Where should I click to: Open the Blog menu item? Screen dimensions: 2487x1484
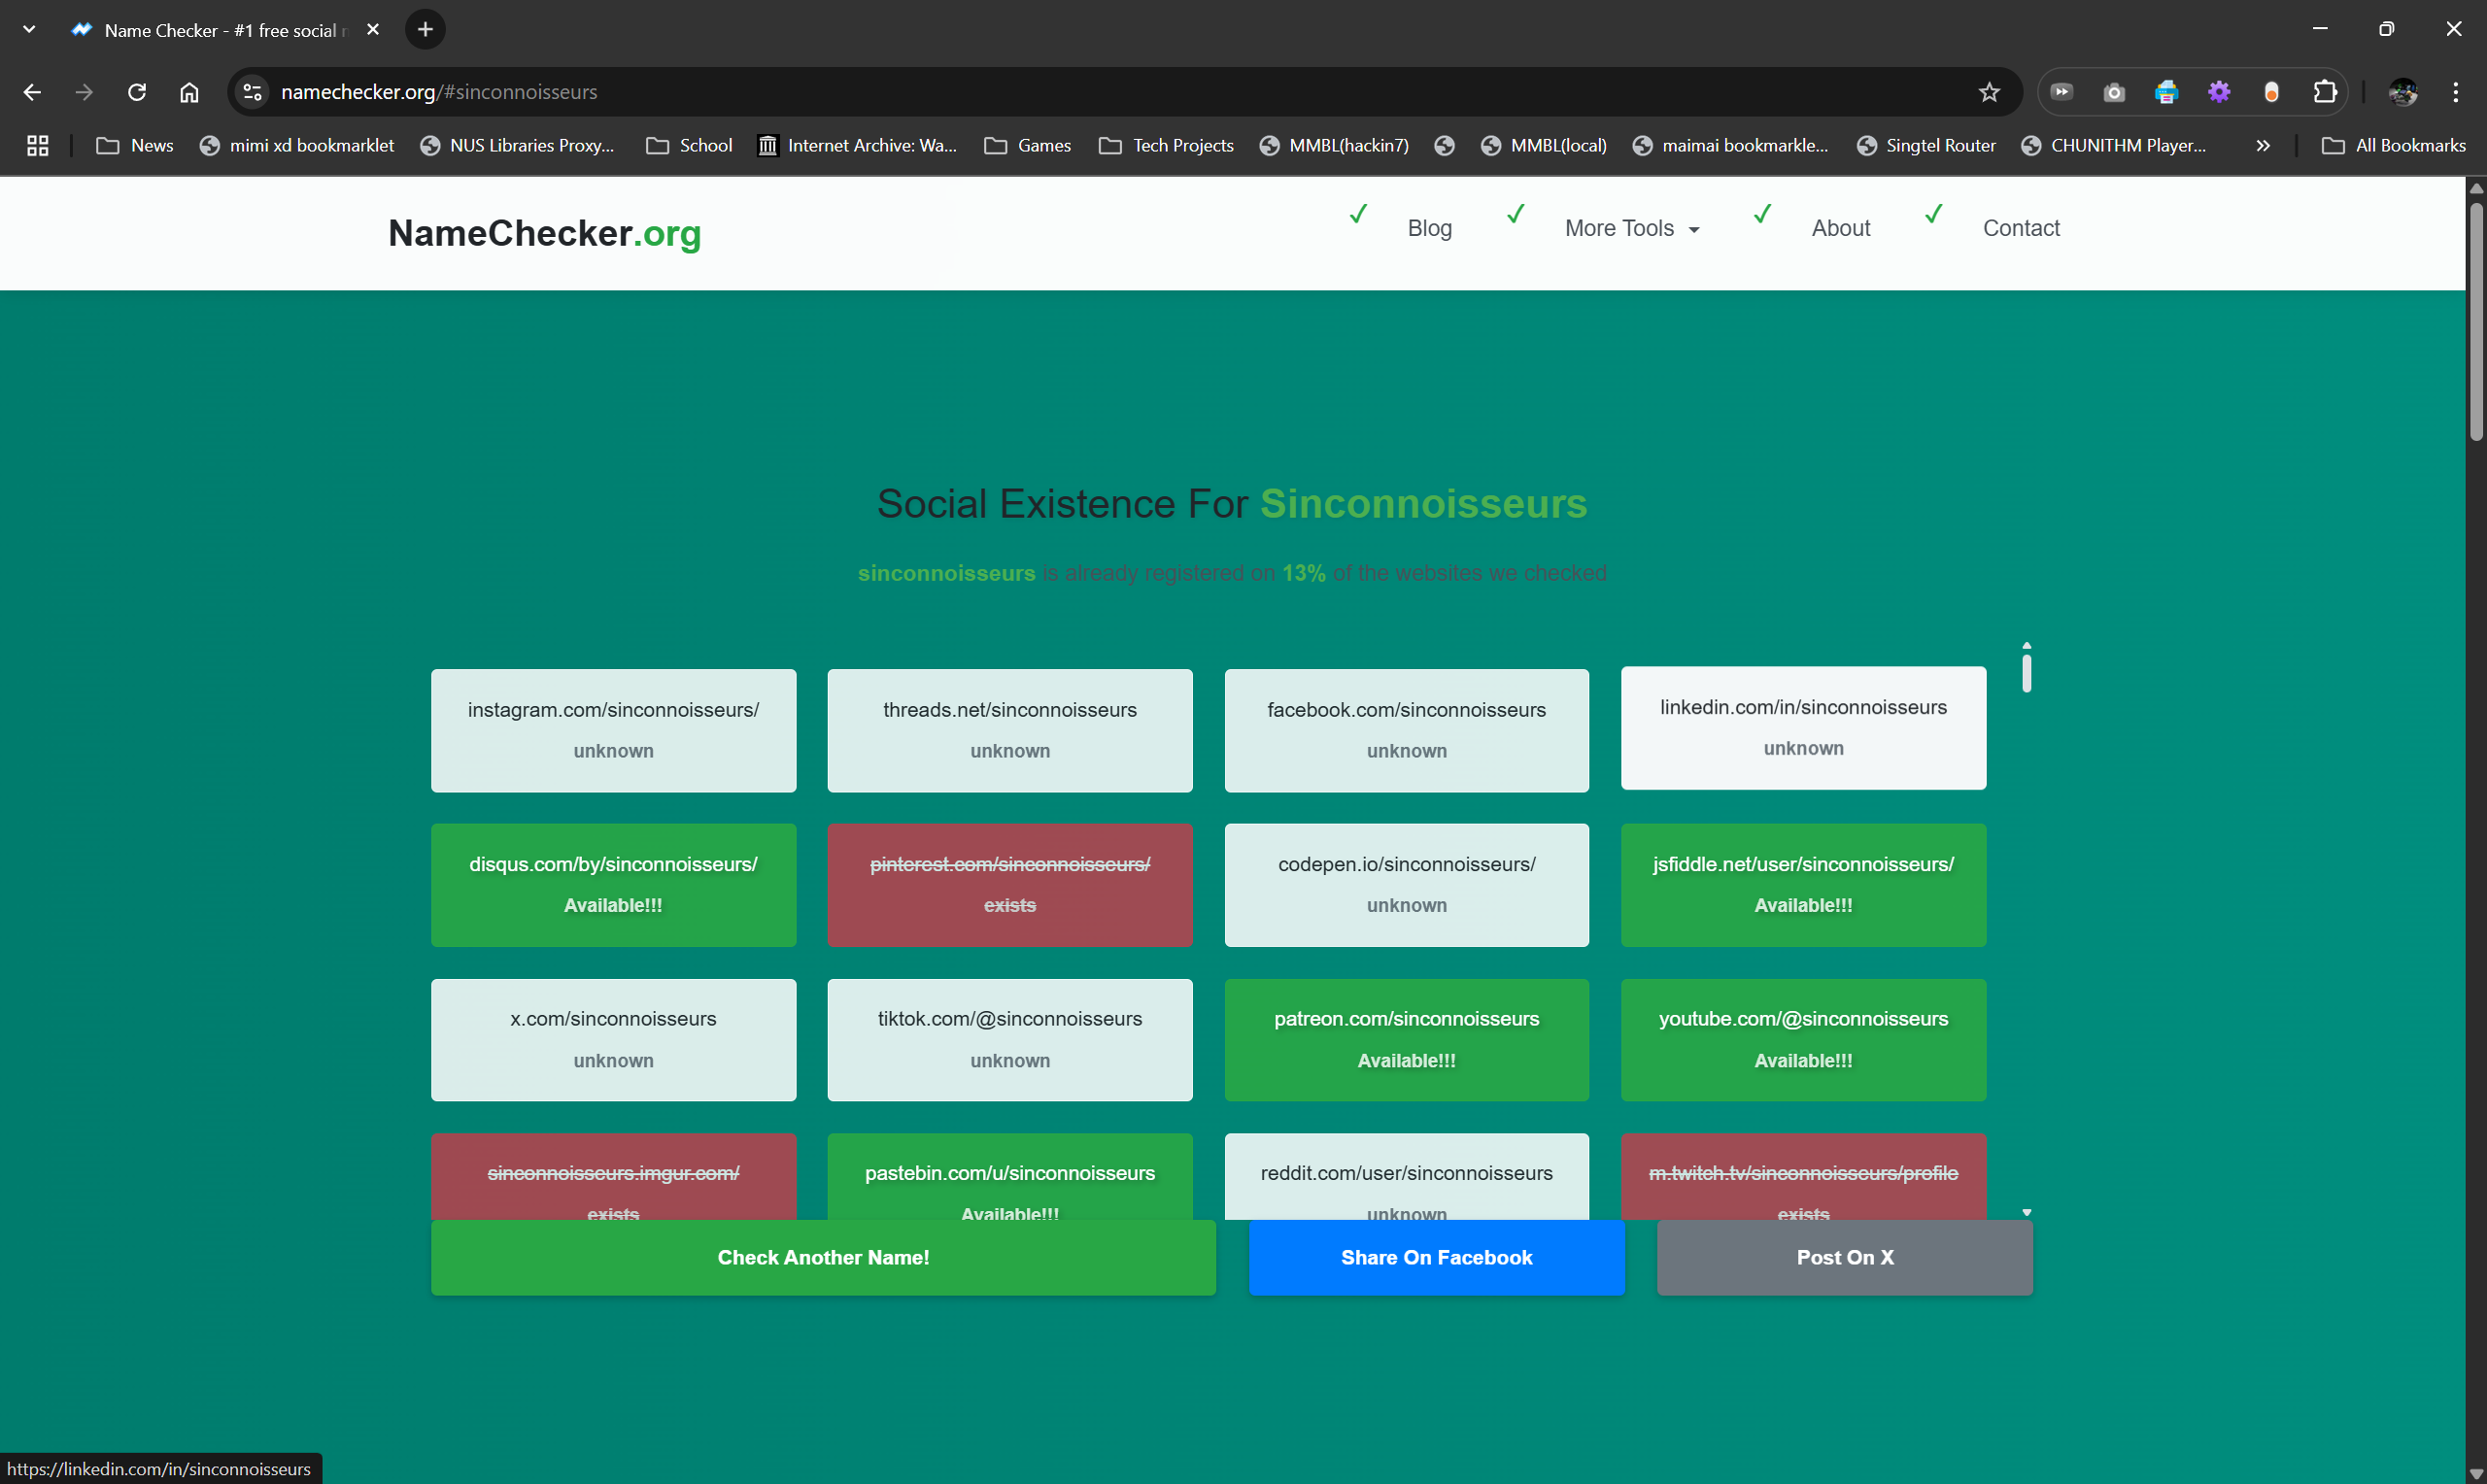pos(1429,228)
